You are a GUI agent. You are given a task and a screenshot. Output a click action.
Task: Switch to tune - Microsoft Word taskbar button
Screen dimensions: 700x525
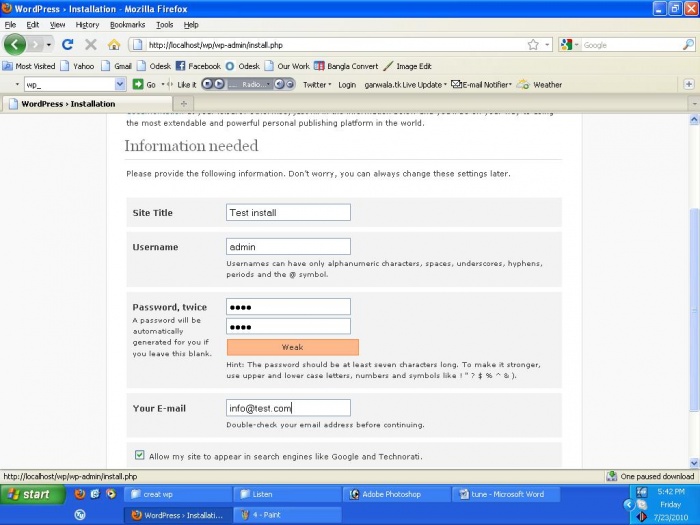(x=506, y=494)
